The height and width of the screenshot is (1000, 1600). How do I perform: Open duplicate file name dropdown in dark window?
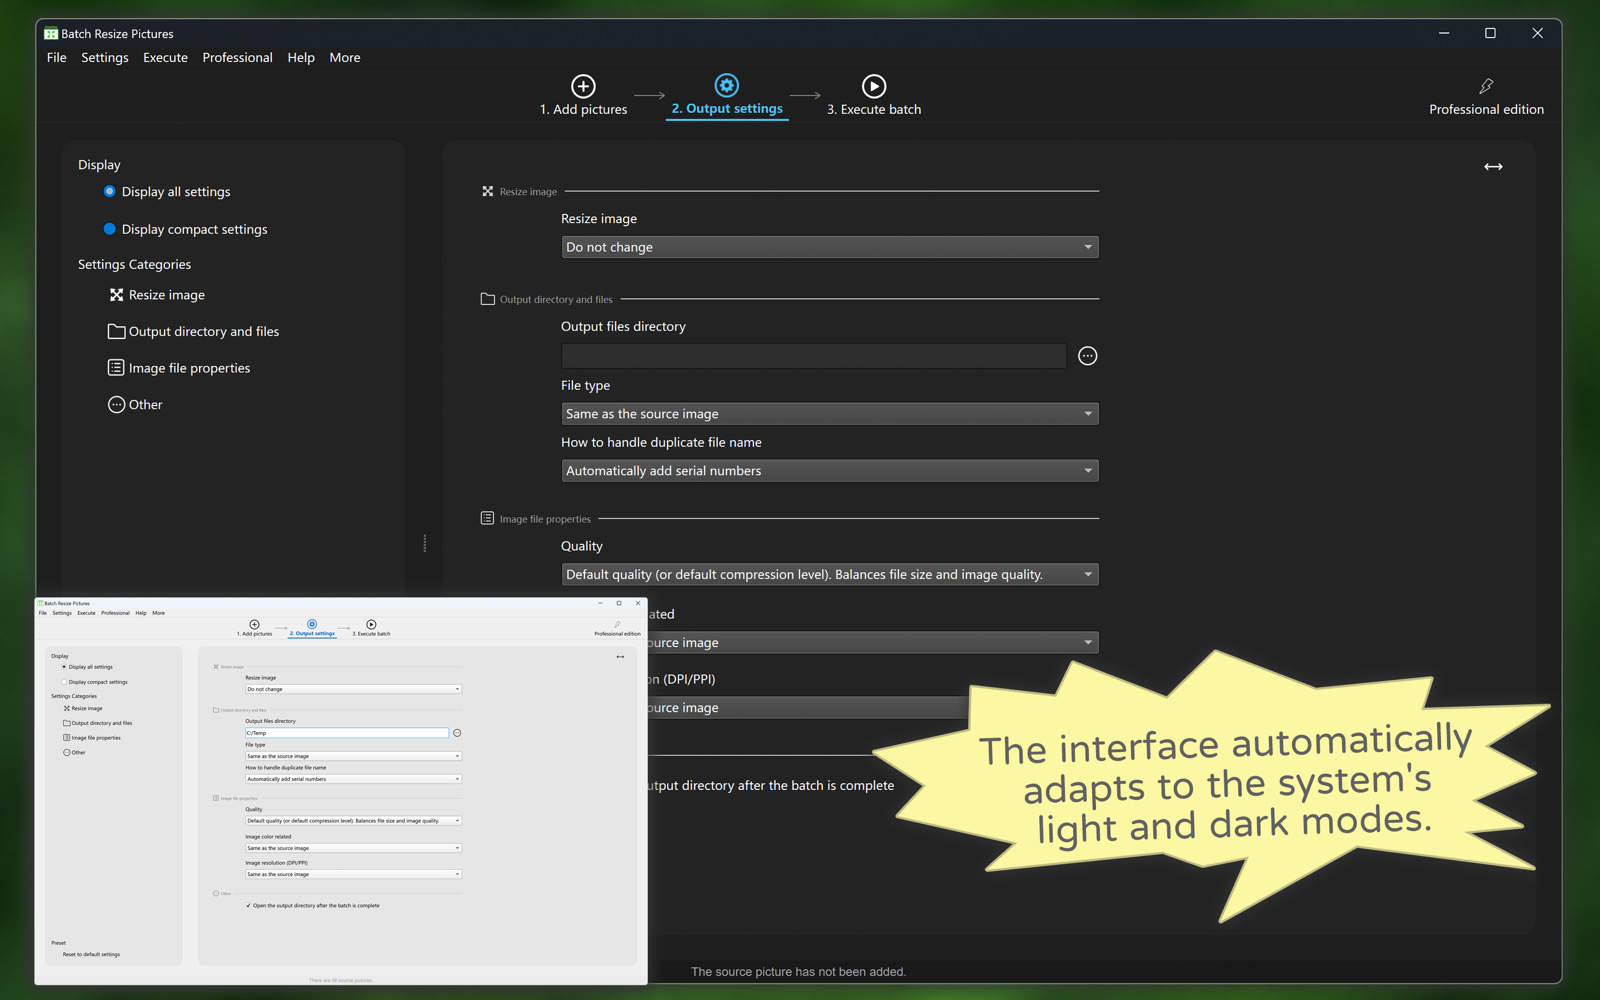click(x=830, y=471)
